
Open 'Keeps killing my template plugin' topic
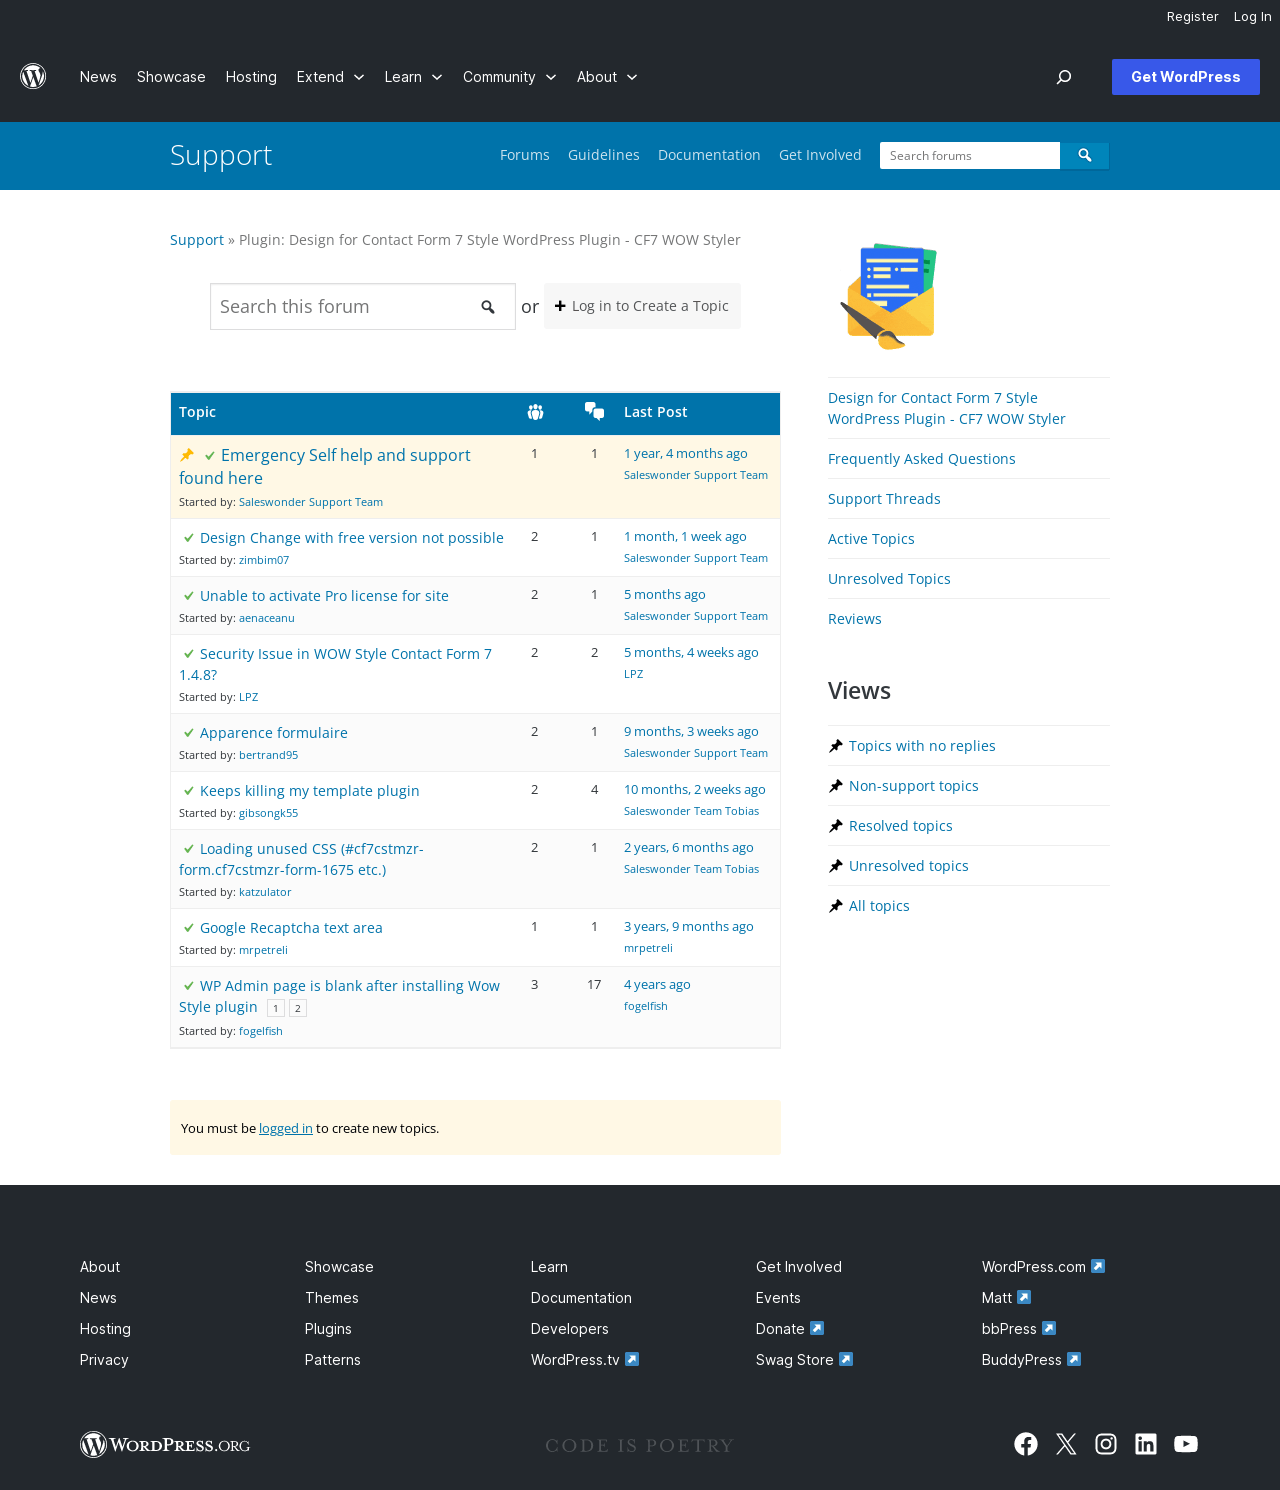310,791
